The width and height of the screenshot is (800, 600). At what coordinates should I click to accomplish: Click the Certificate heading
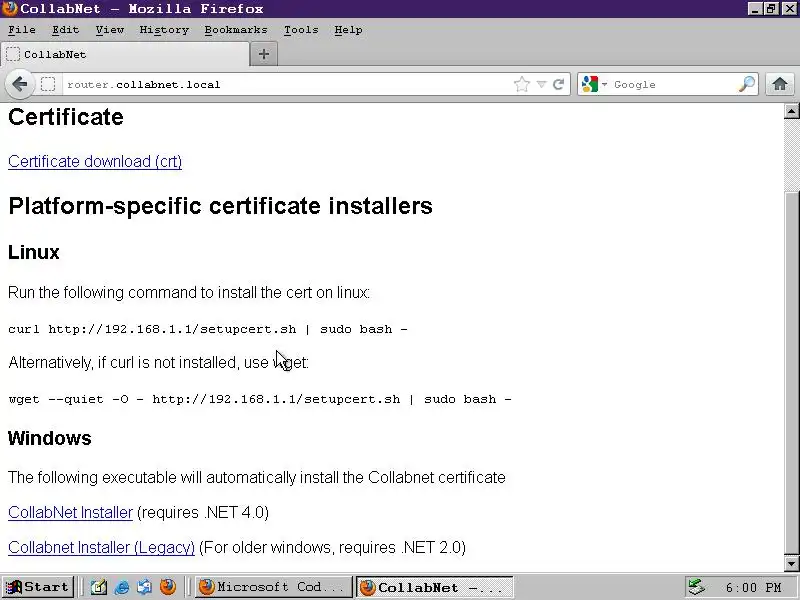(x=66, y=117)
